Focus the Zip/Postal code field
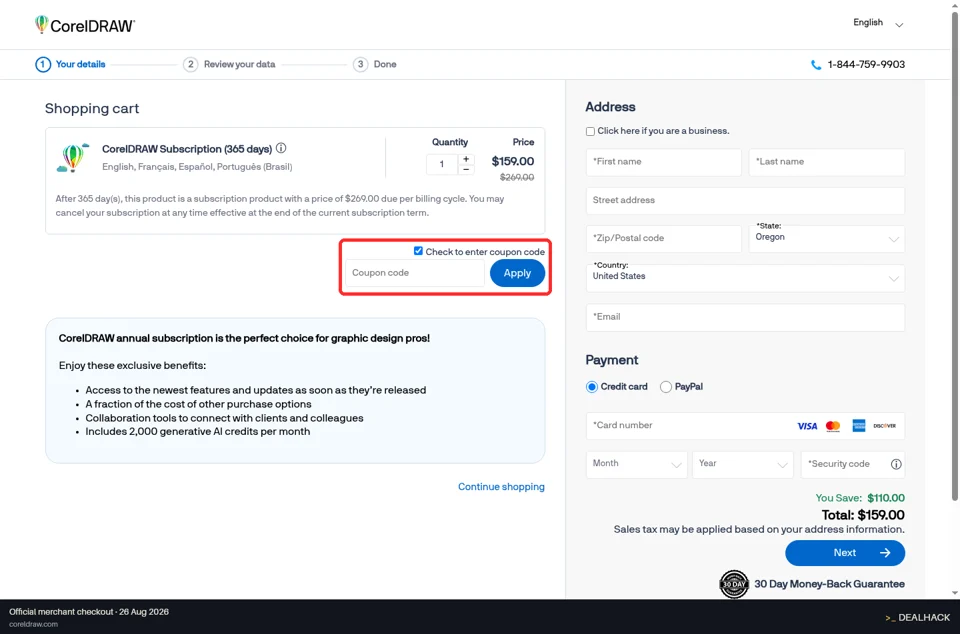The image size is (960, 634). point(664,239)
